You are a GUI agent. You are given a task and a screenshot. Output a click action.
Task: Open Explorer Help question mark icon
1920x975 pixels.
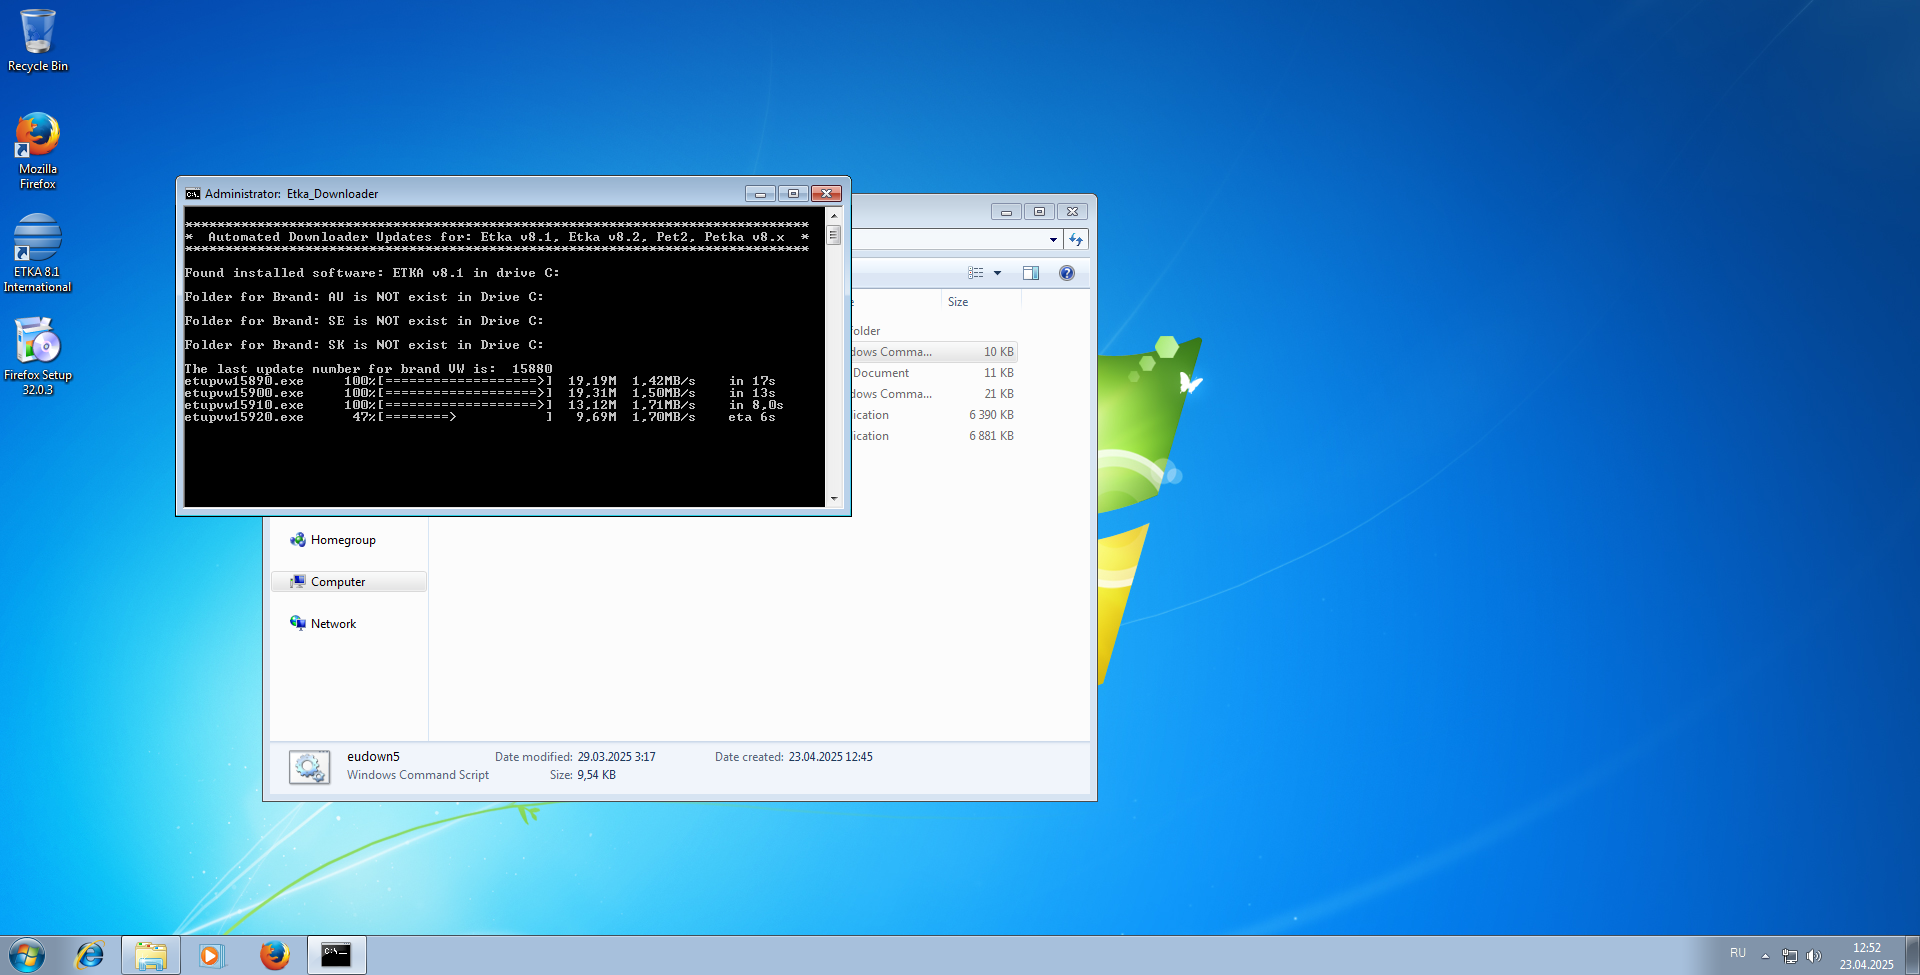[x=1067, y=273]
